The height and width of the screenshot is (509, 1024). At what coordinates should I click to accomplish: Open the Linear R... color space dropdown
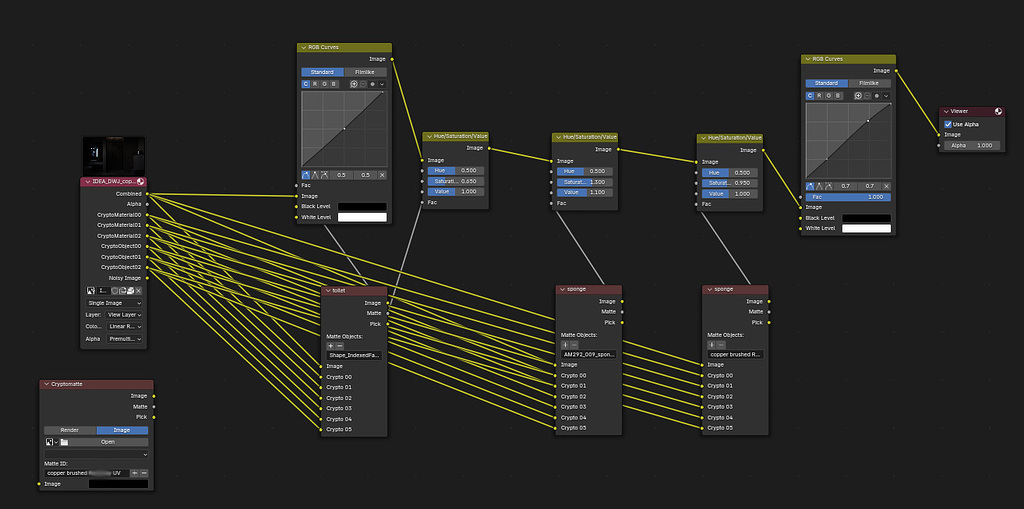click(x=125, y=327)
